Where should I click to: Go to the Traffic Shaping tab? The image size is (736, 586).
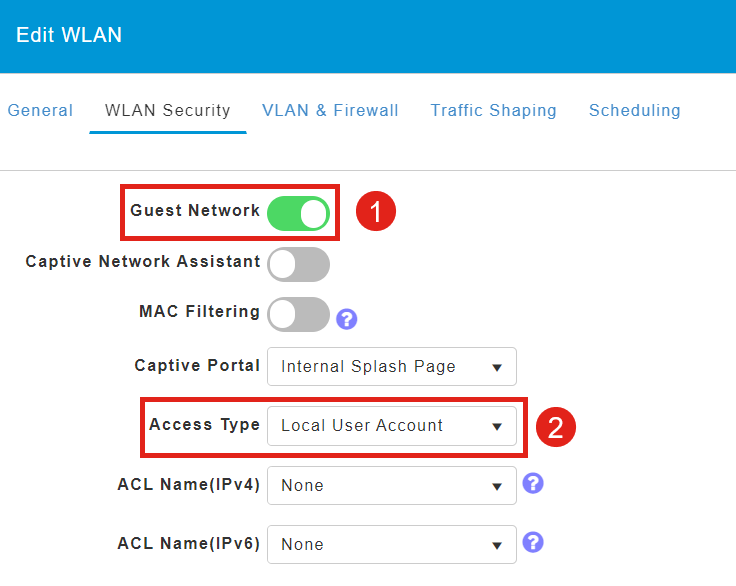point(493,110)
